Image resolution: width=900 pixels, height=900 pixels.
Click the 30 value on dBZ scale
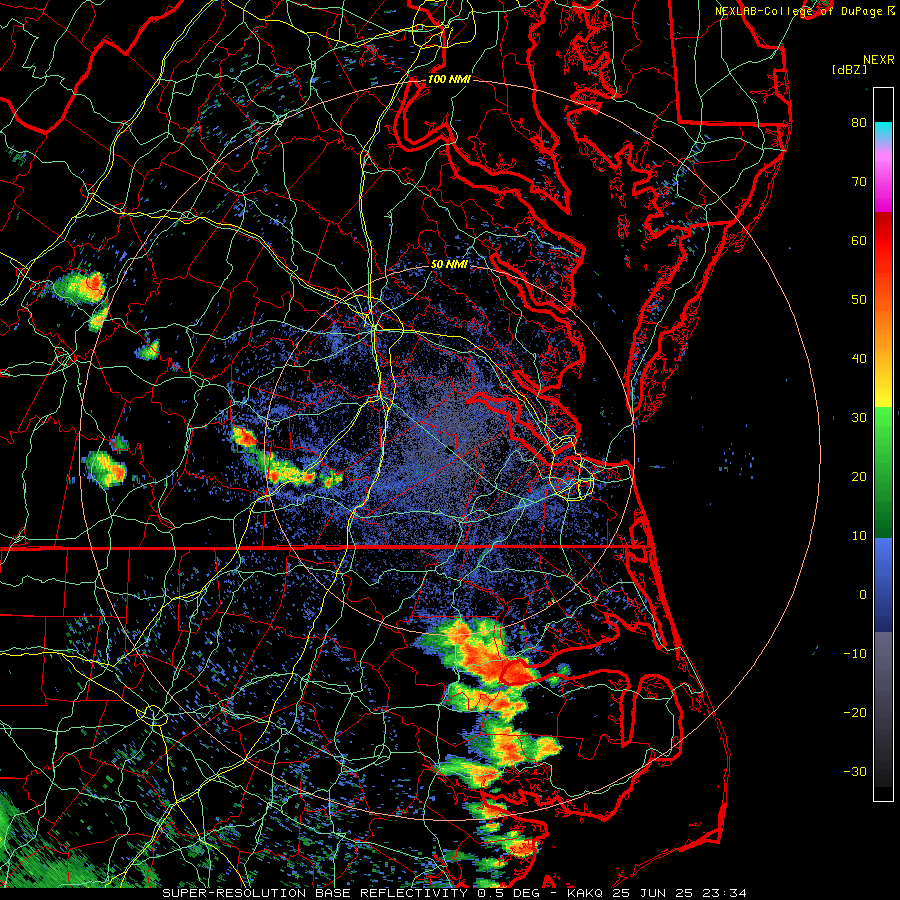point(859,417)
